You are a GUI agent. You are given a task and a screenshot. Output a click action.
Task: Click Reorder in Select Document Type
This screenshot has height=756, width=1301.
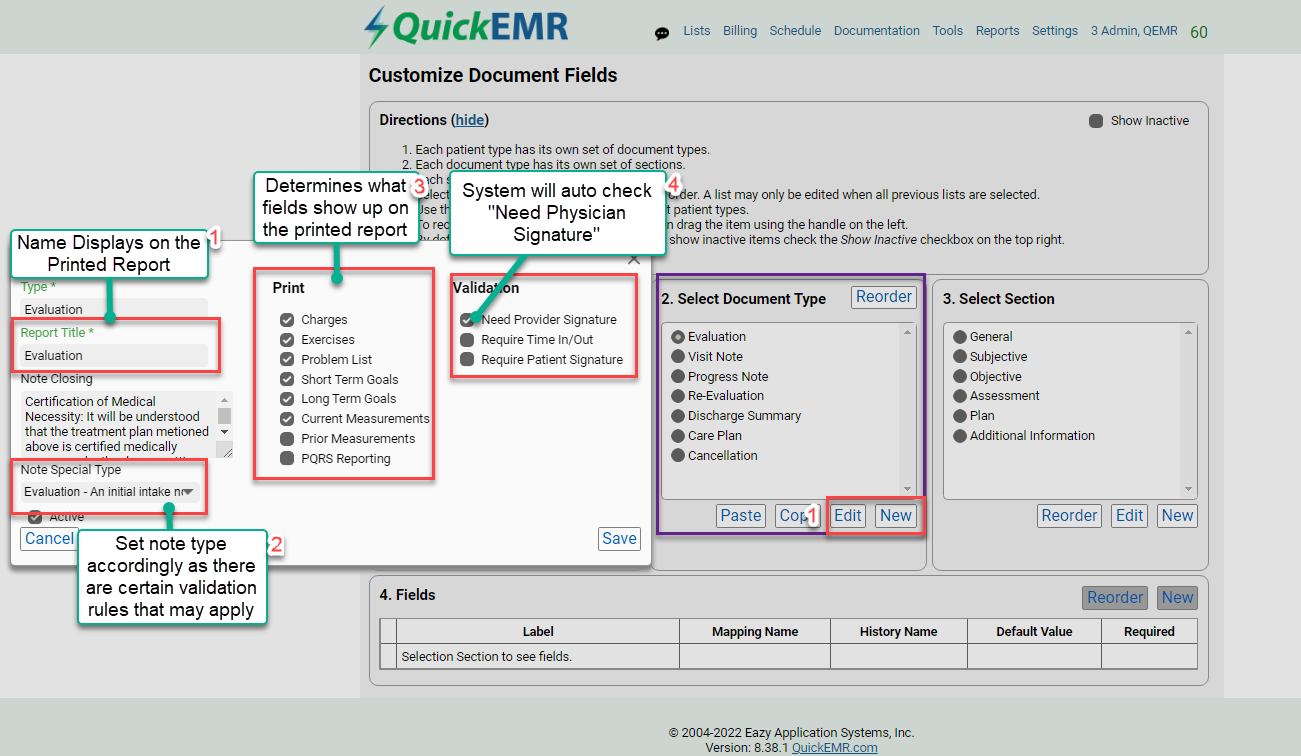(x=884, y=297)
